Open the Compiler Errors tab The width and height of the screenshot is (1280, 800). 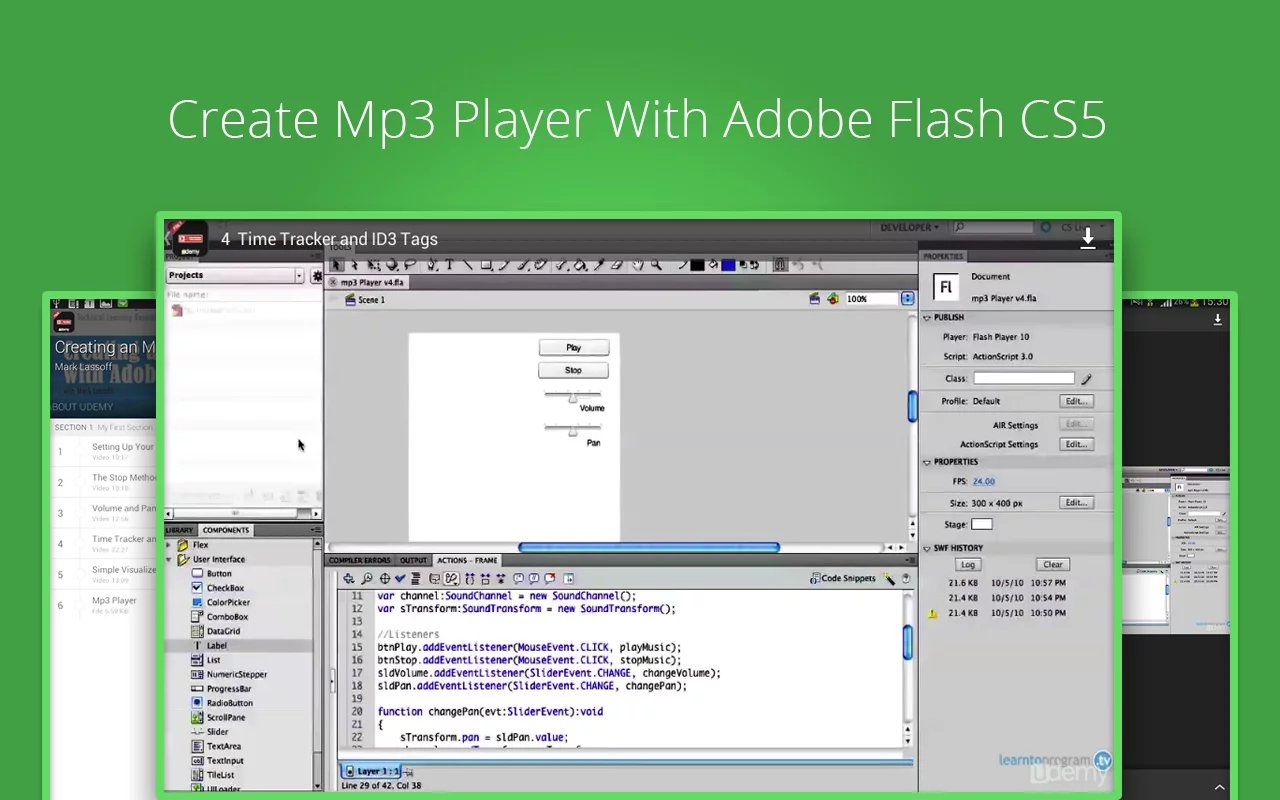pos(360,560)
